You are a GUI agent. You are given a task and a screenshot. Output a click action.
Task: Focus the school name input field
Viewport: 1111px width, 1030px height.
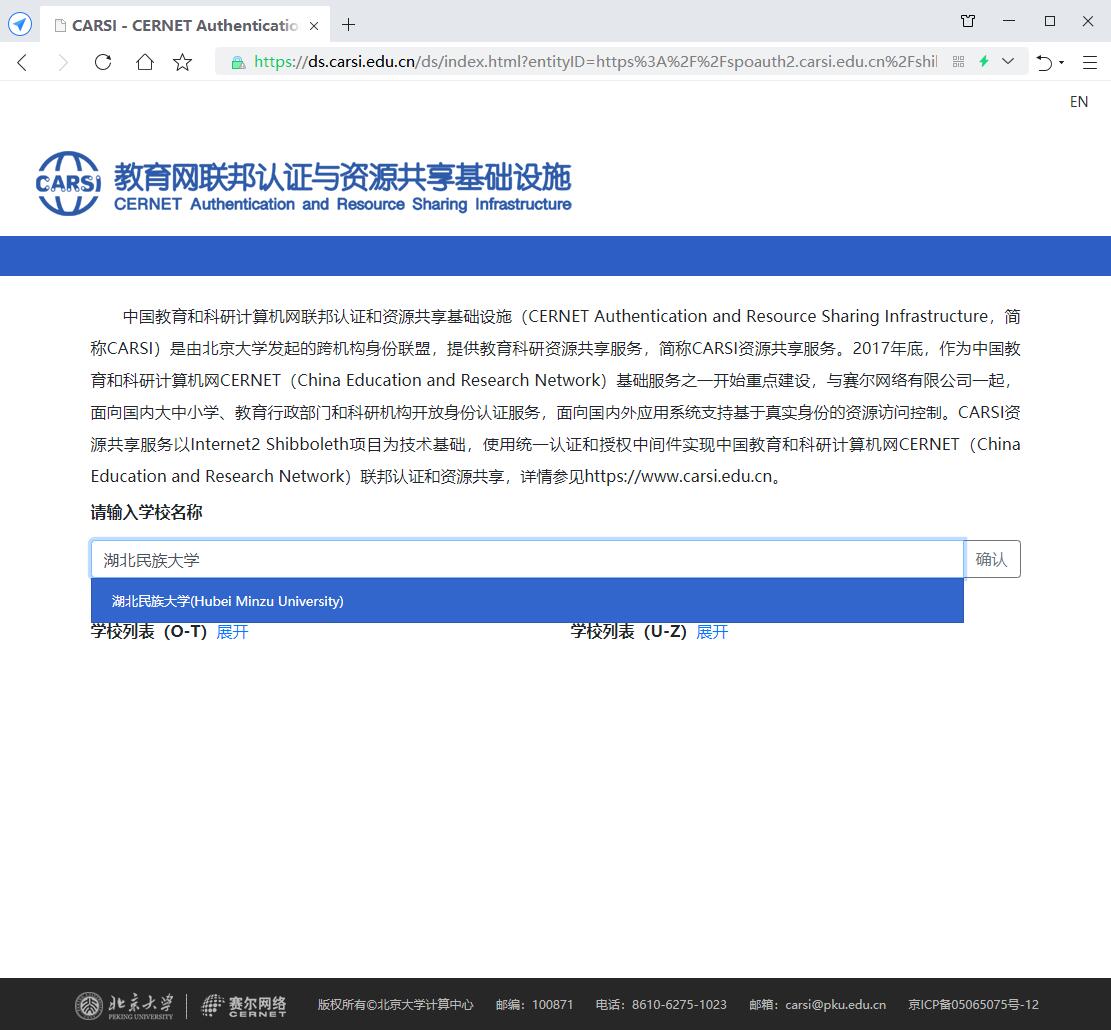tap(527, 559)
